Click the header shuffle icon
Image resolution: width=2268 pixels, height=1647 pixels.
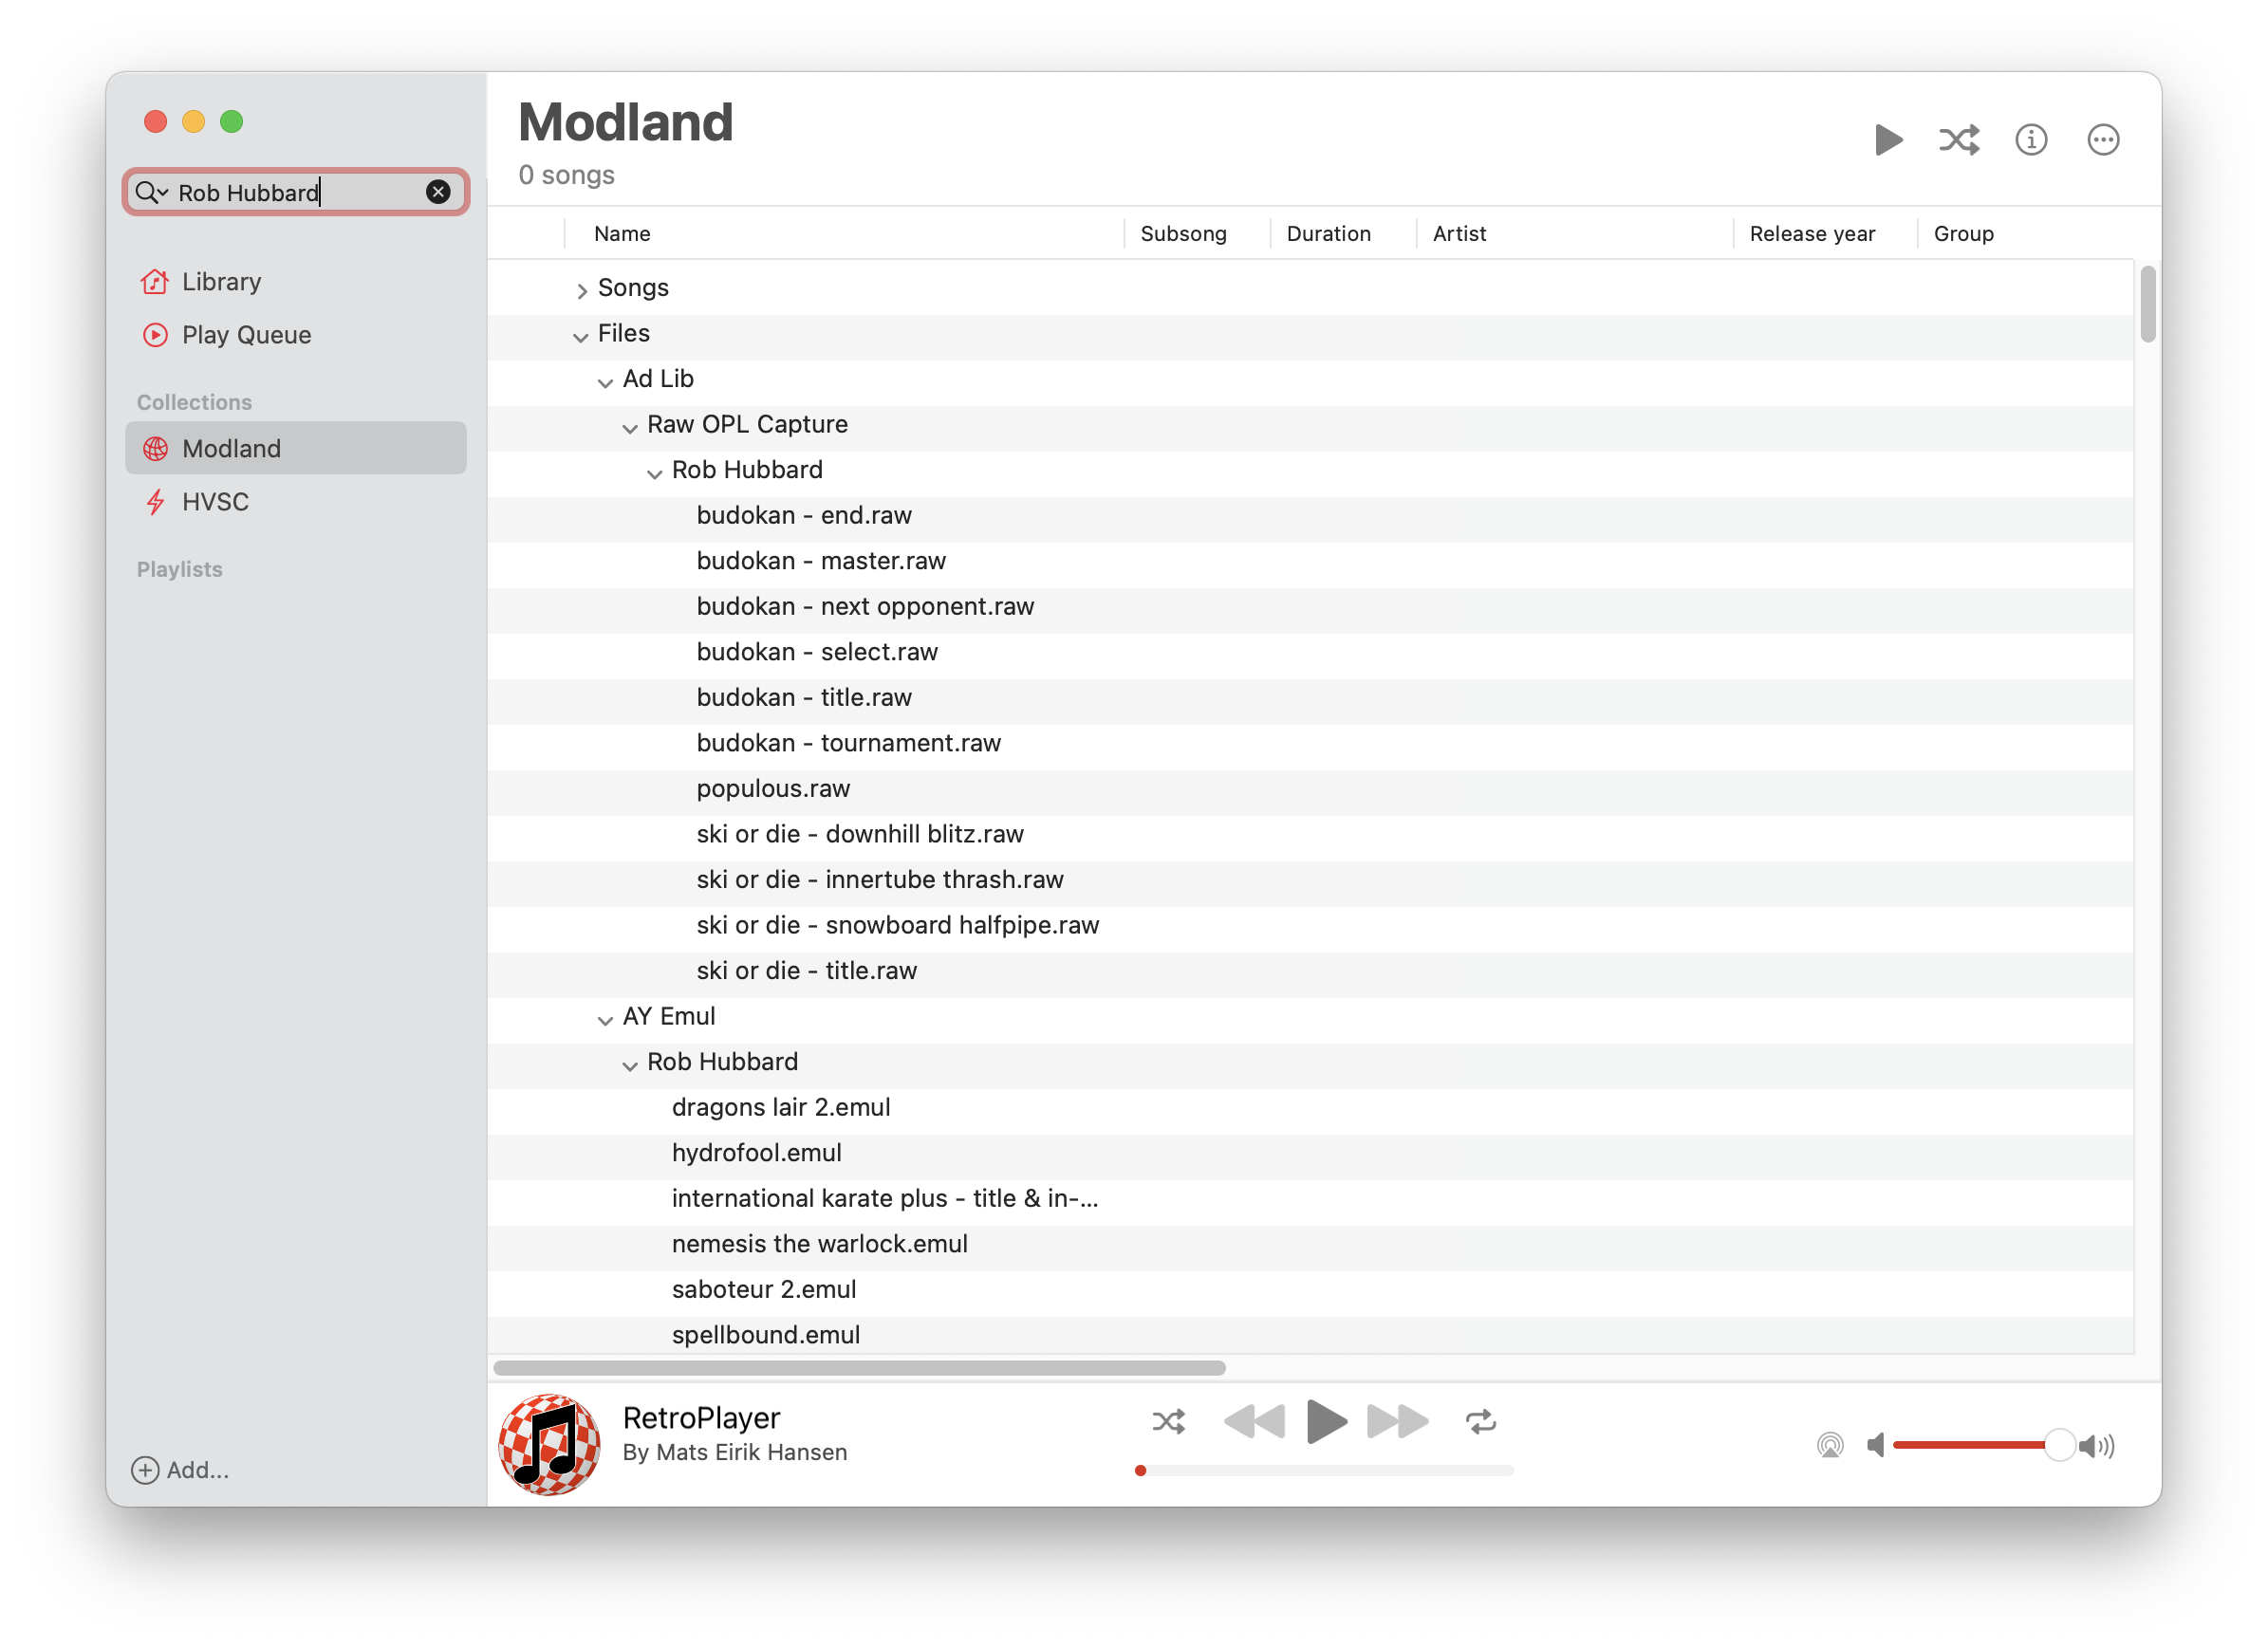point(1958,140)
